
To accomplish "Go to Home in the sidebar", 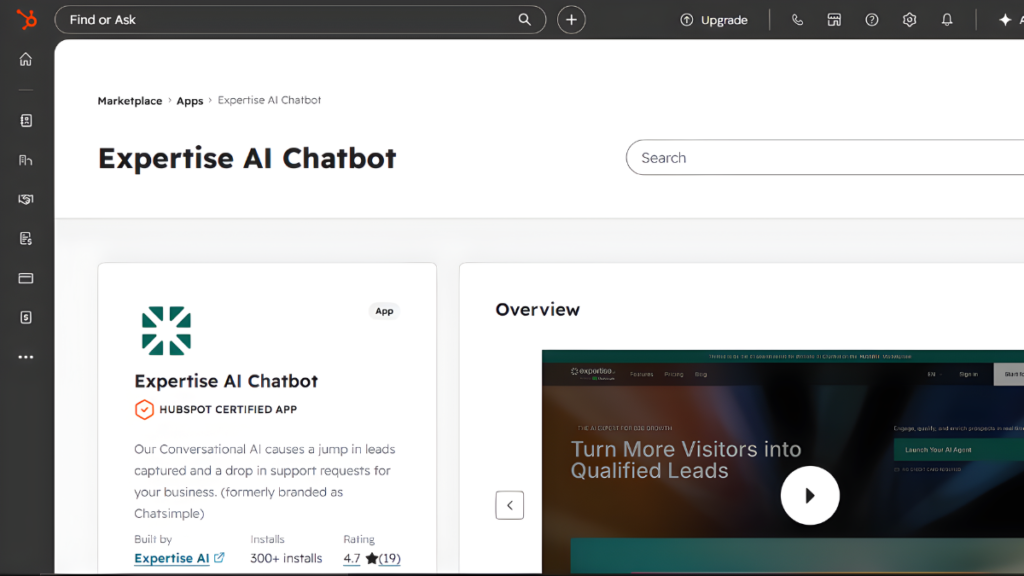I will click(x=25, y=59).
